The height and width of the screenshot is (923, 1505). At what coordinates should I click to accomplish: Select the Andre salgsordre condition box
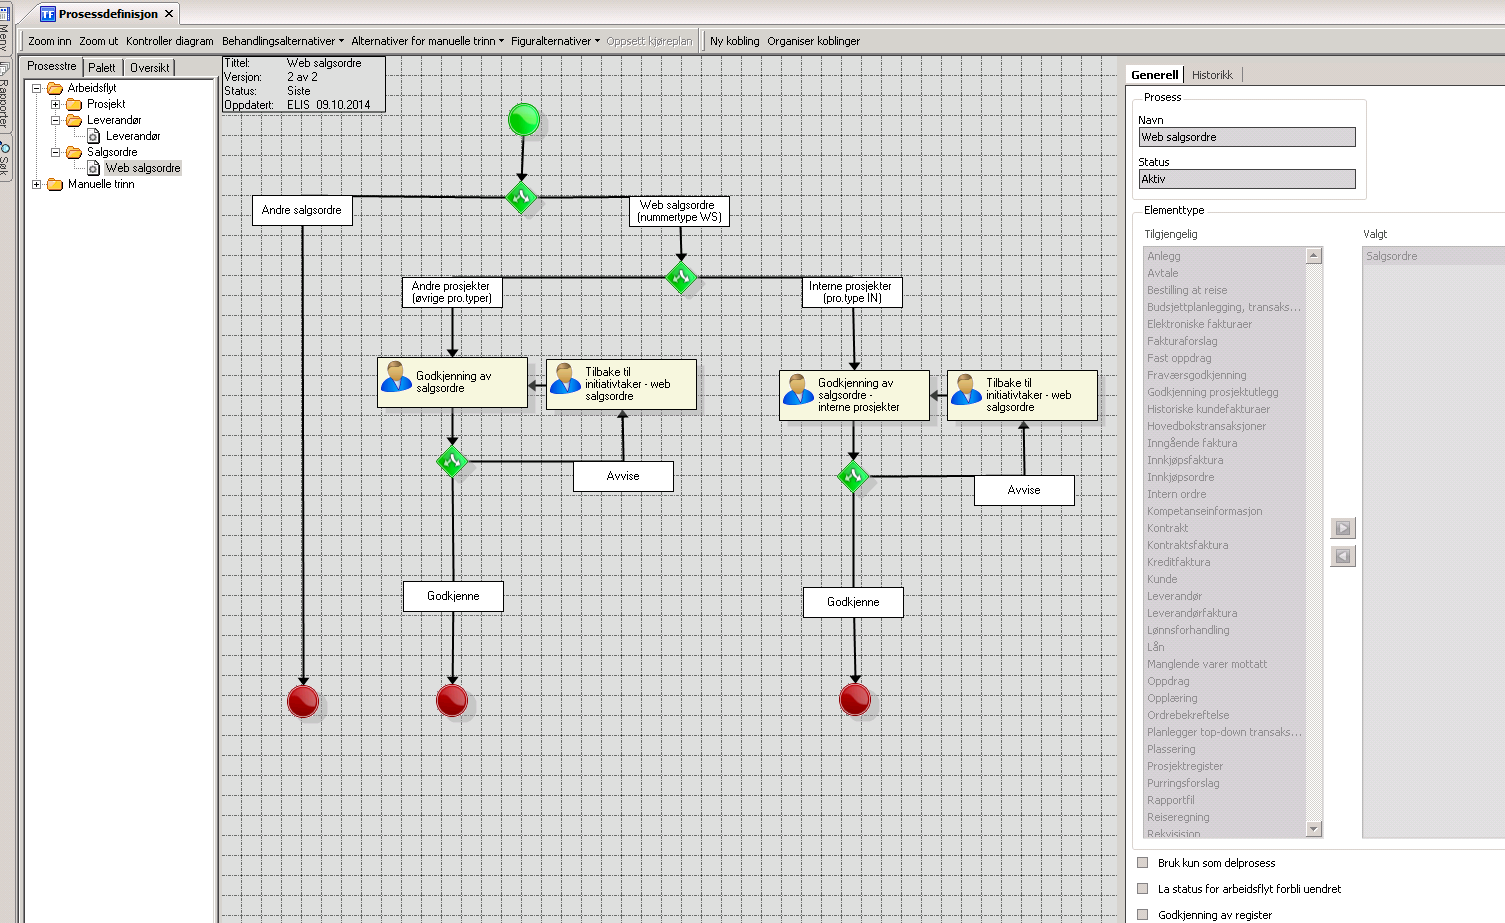(x=302, y=210)
